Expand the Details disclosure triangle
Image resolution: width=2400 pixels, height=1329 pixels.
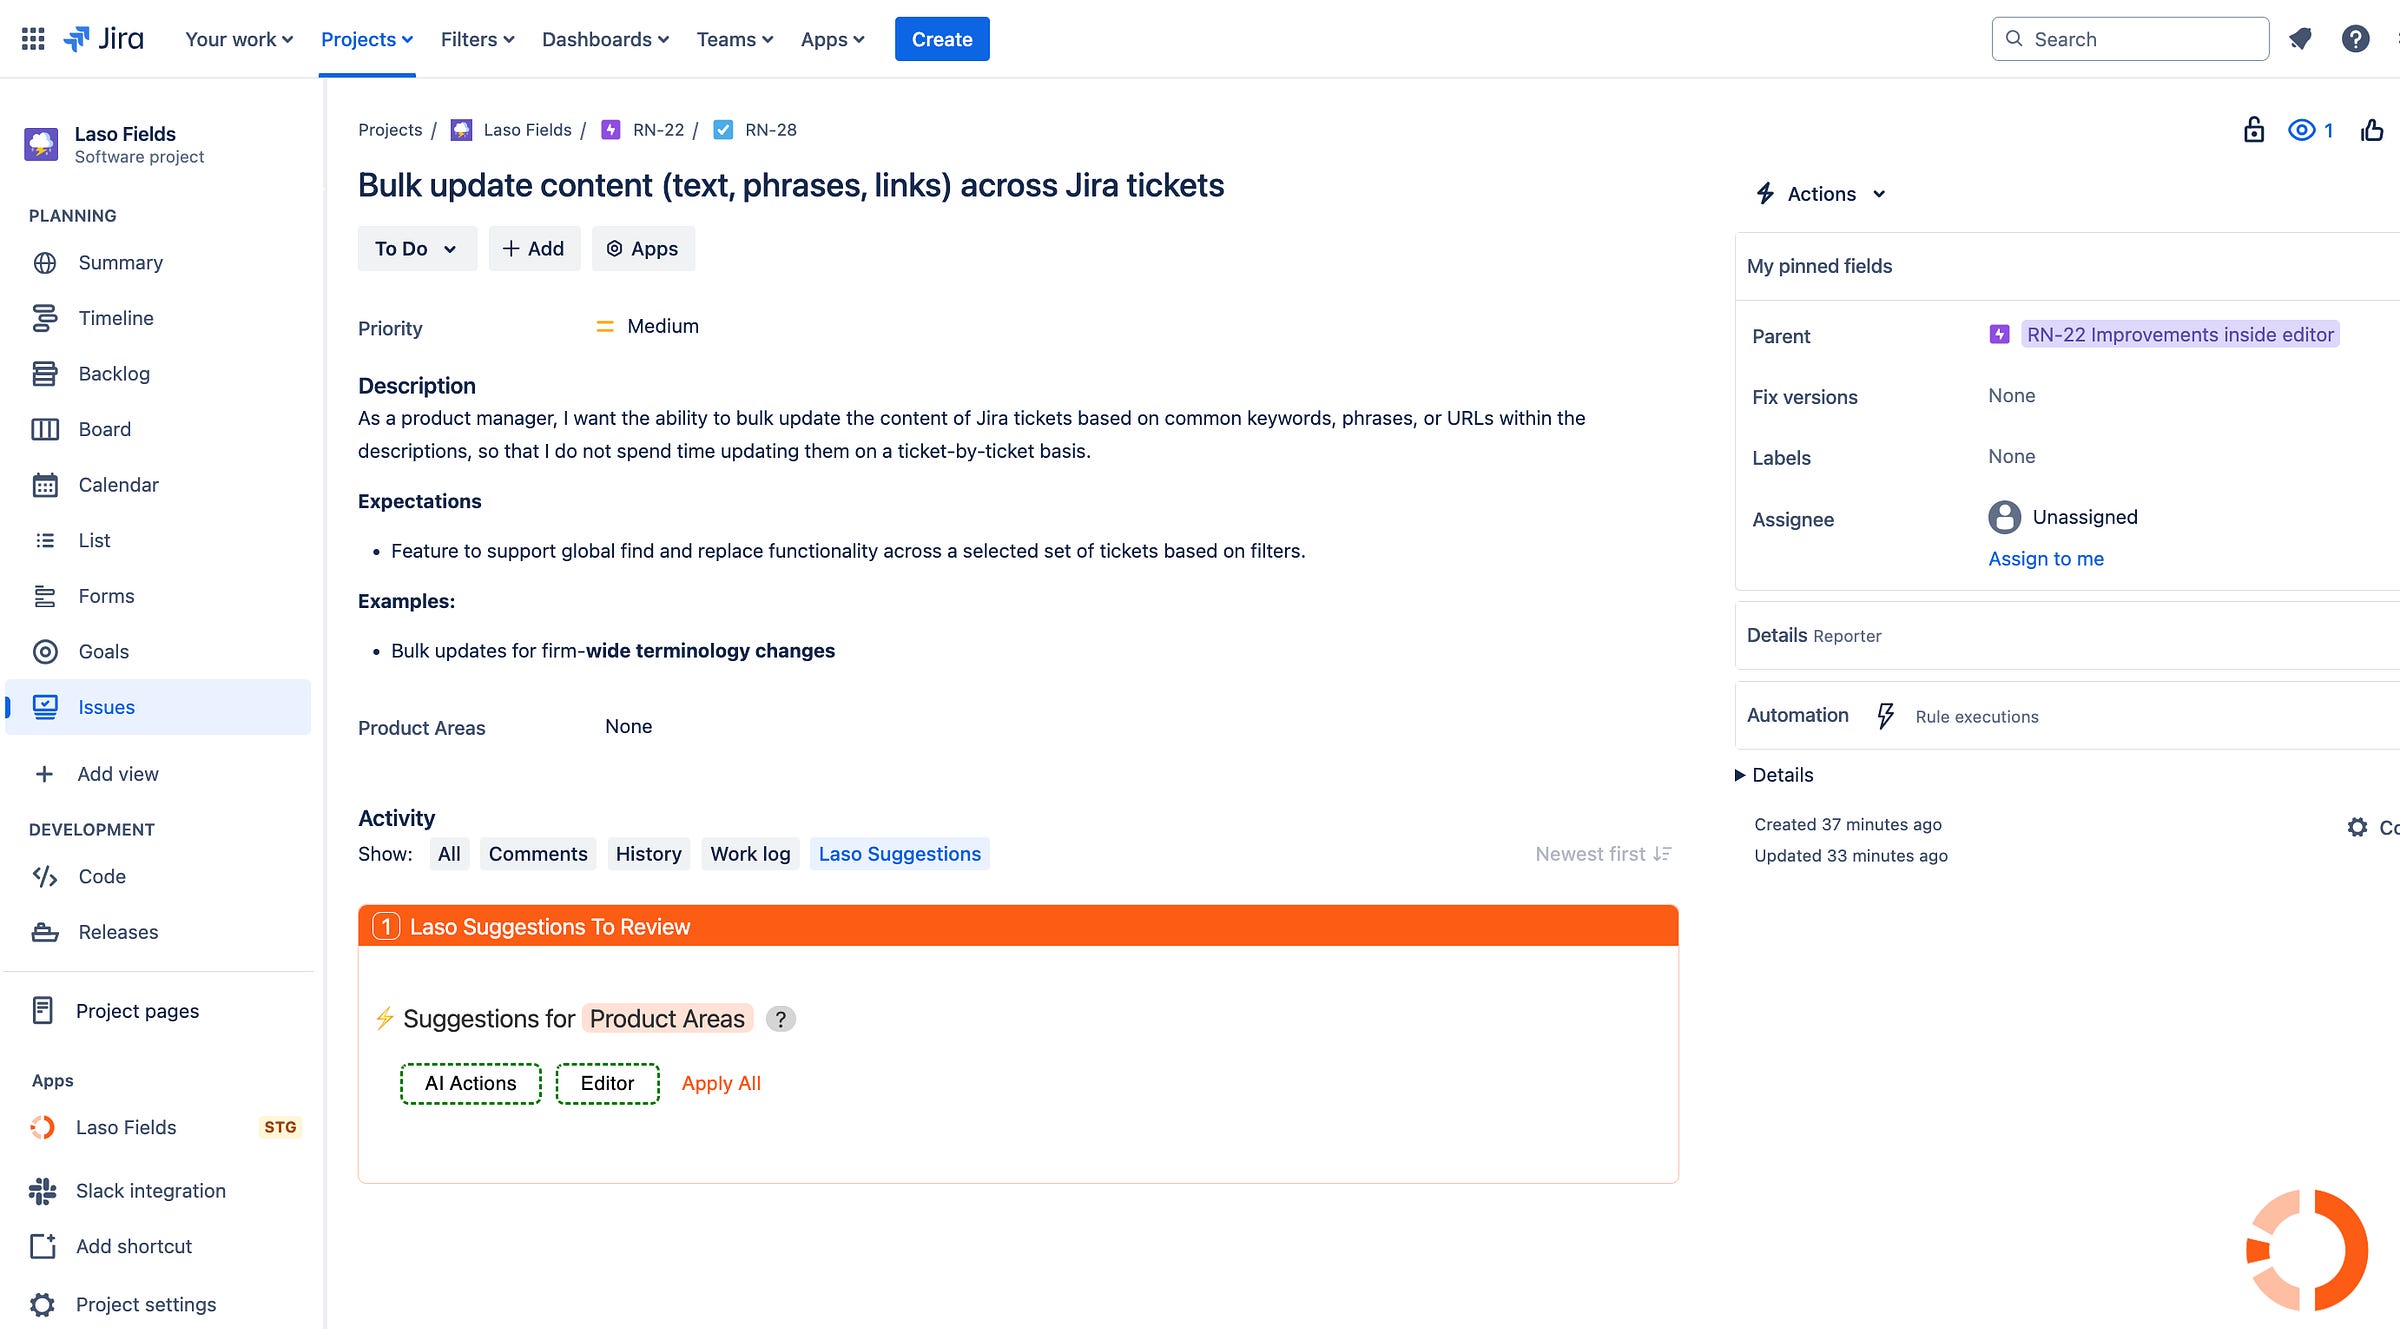(1740, 775)
